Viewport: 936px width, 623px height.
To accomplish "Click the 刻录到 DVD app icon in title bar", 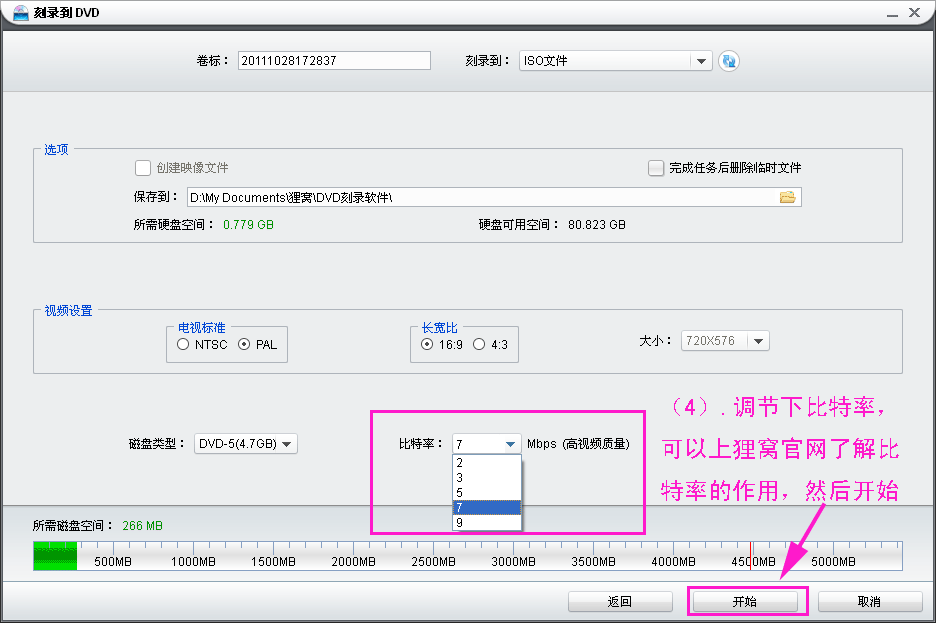I will click(x=21, y=13).
